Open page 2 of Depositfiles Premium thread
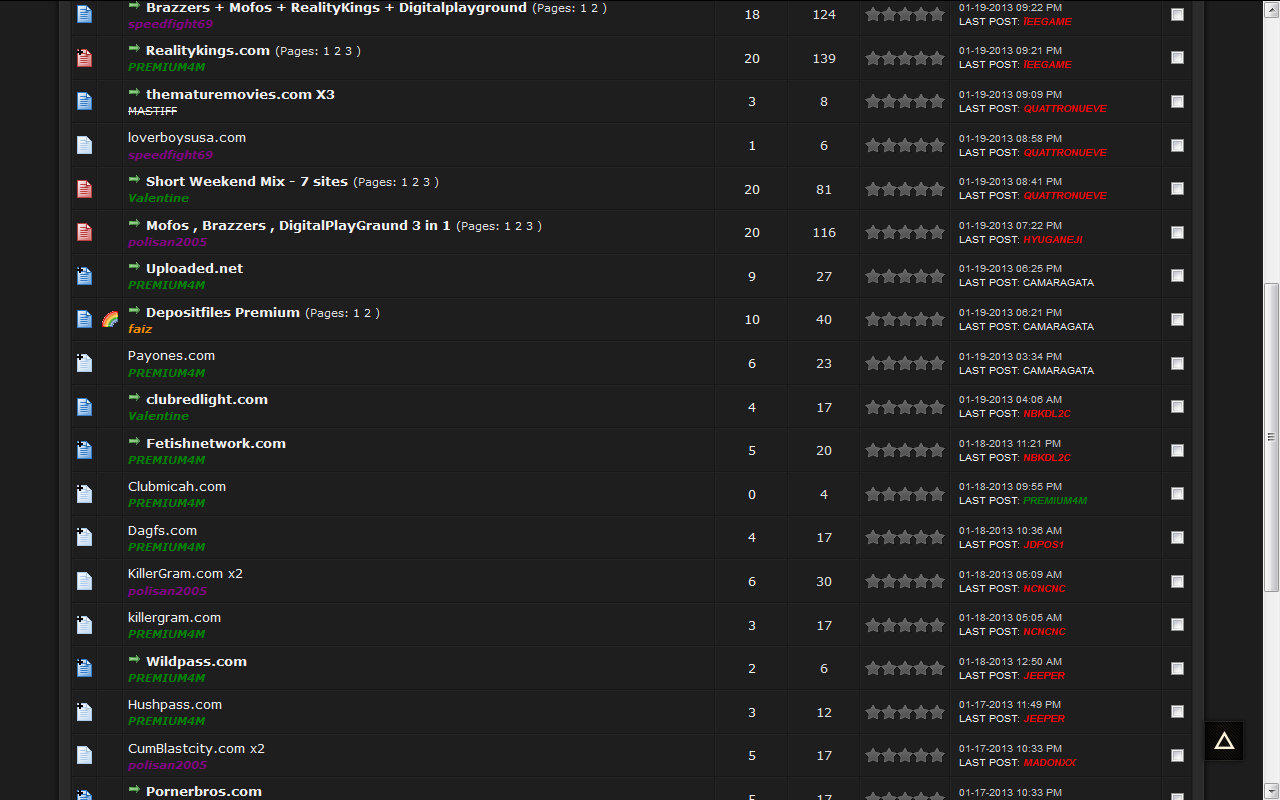The height and width of the screenshot is (800, 1280). click(x=367, y=313)
